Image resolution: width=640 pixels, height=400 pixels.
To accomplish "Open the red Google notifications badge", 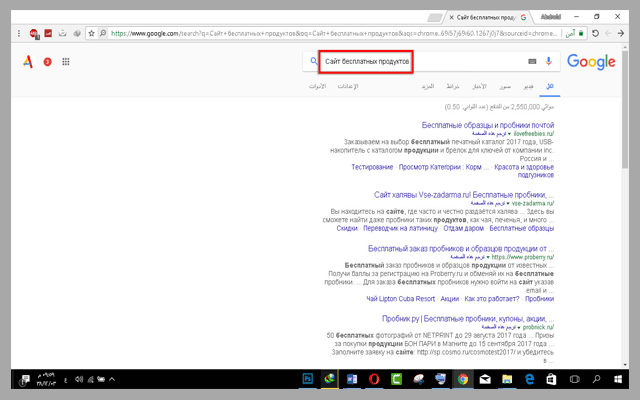I will point(47,62).
